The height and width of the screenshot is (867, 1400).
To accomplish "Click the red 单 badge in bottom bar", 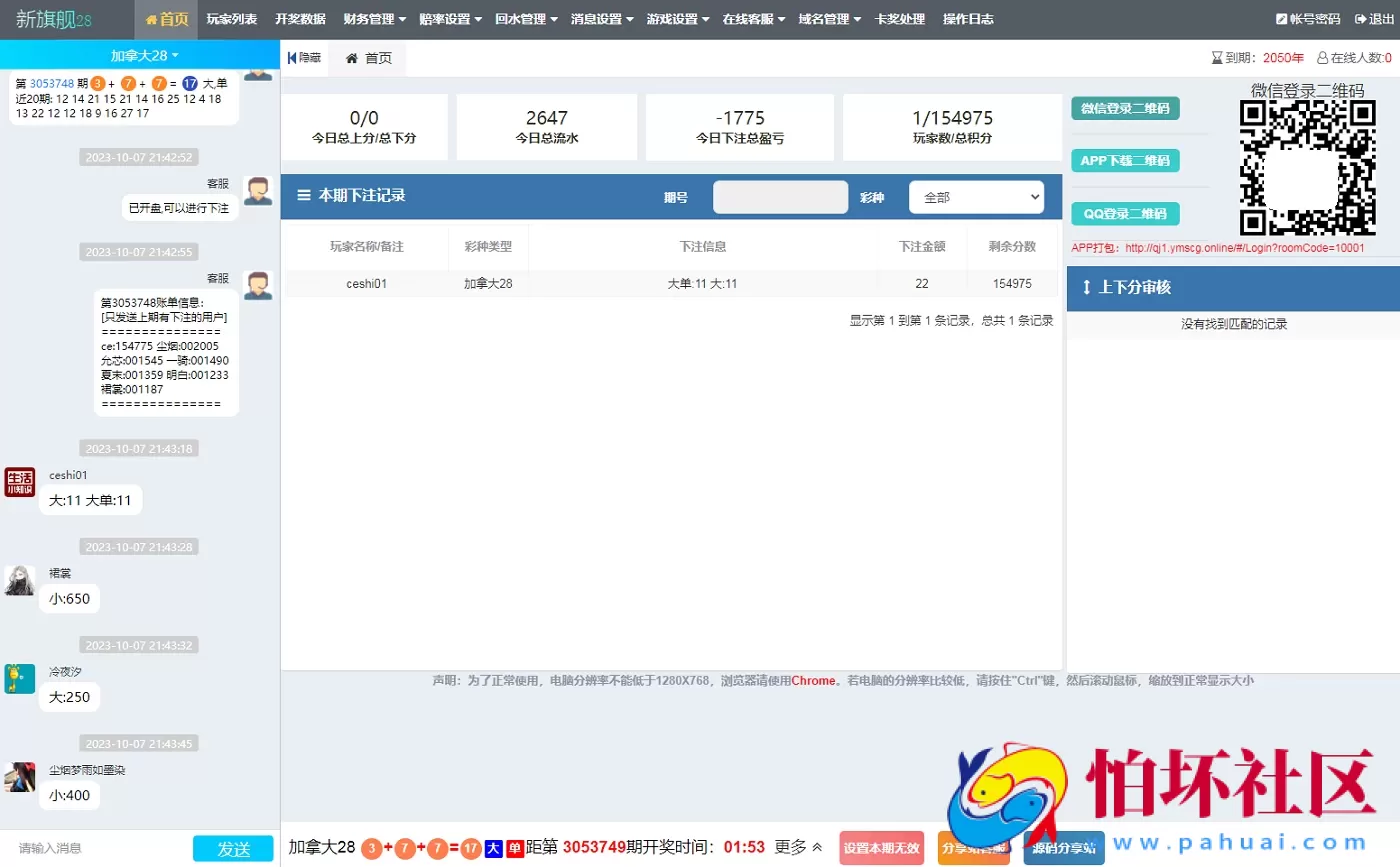I will point(513,847).
